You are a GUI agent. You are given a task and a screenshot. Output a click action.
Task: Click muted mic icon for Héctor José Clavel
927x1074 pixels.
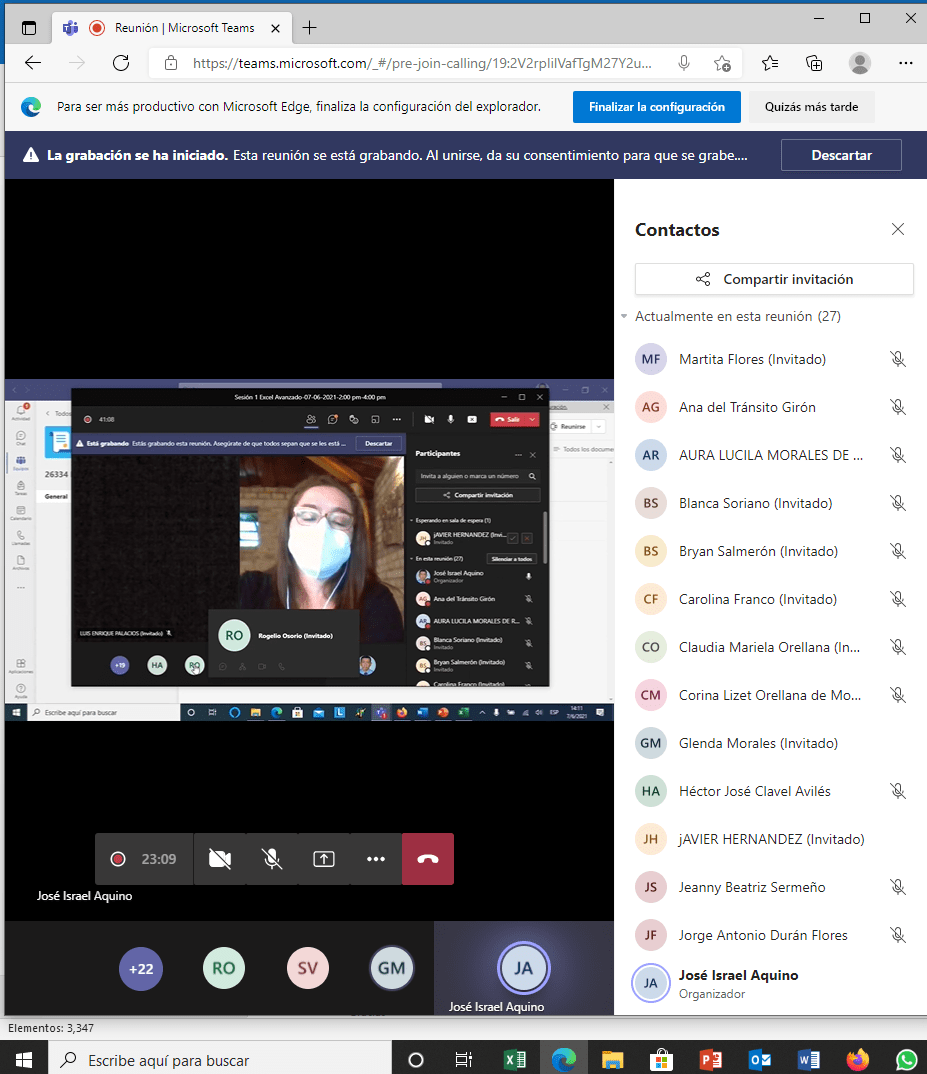[x=898, y=791]
